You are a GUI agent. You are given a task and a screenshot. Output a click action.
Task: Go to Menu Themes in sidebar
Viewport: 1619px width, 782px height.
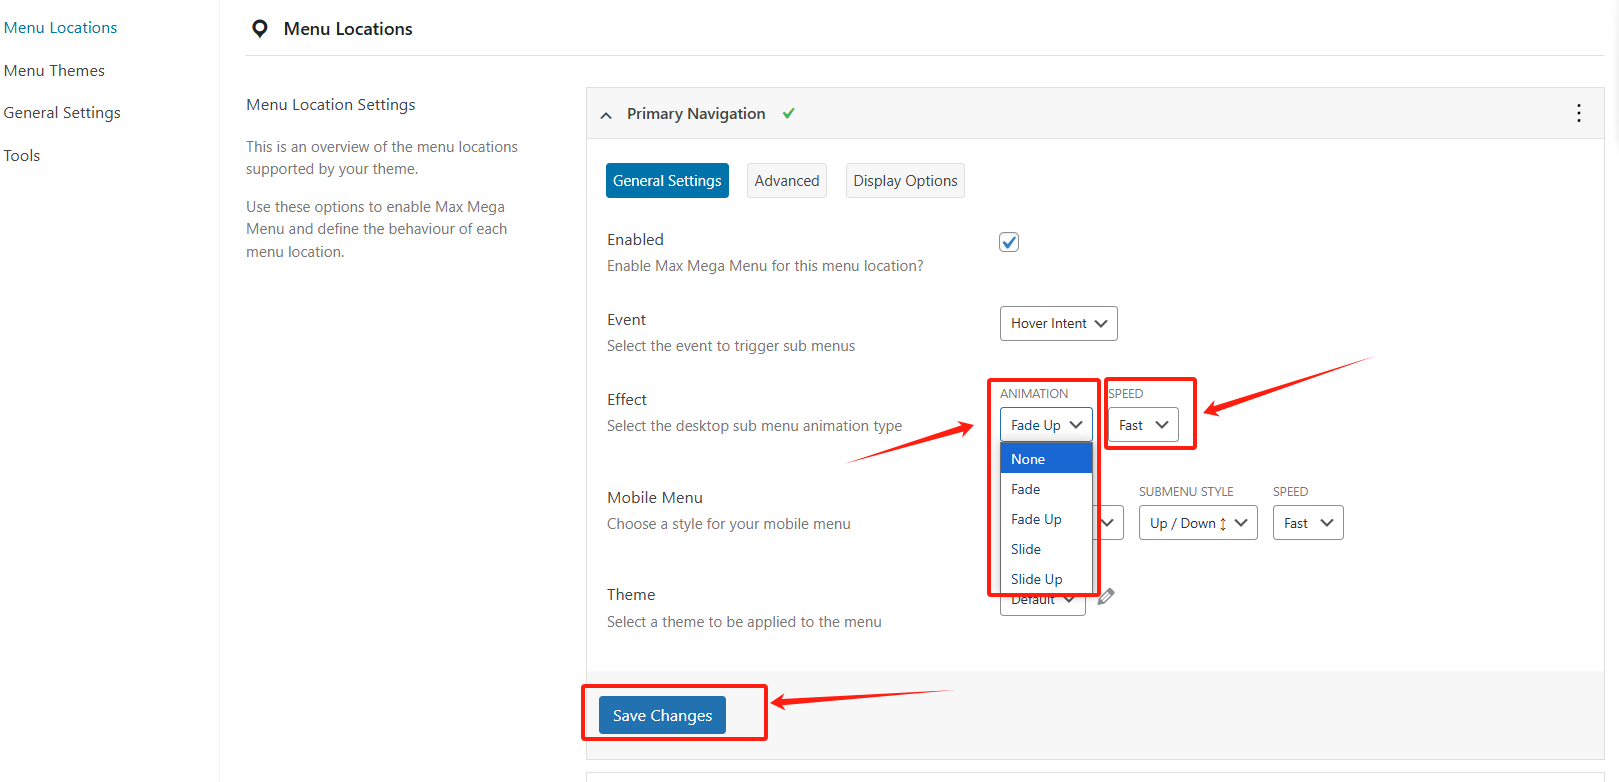[x=54, y=71]
